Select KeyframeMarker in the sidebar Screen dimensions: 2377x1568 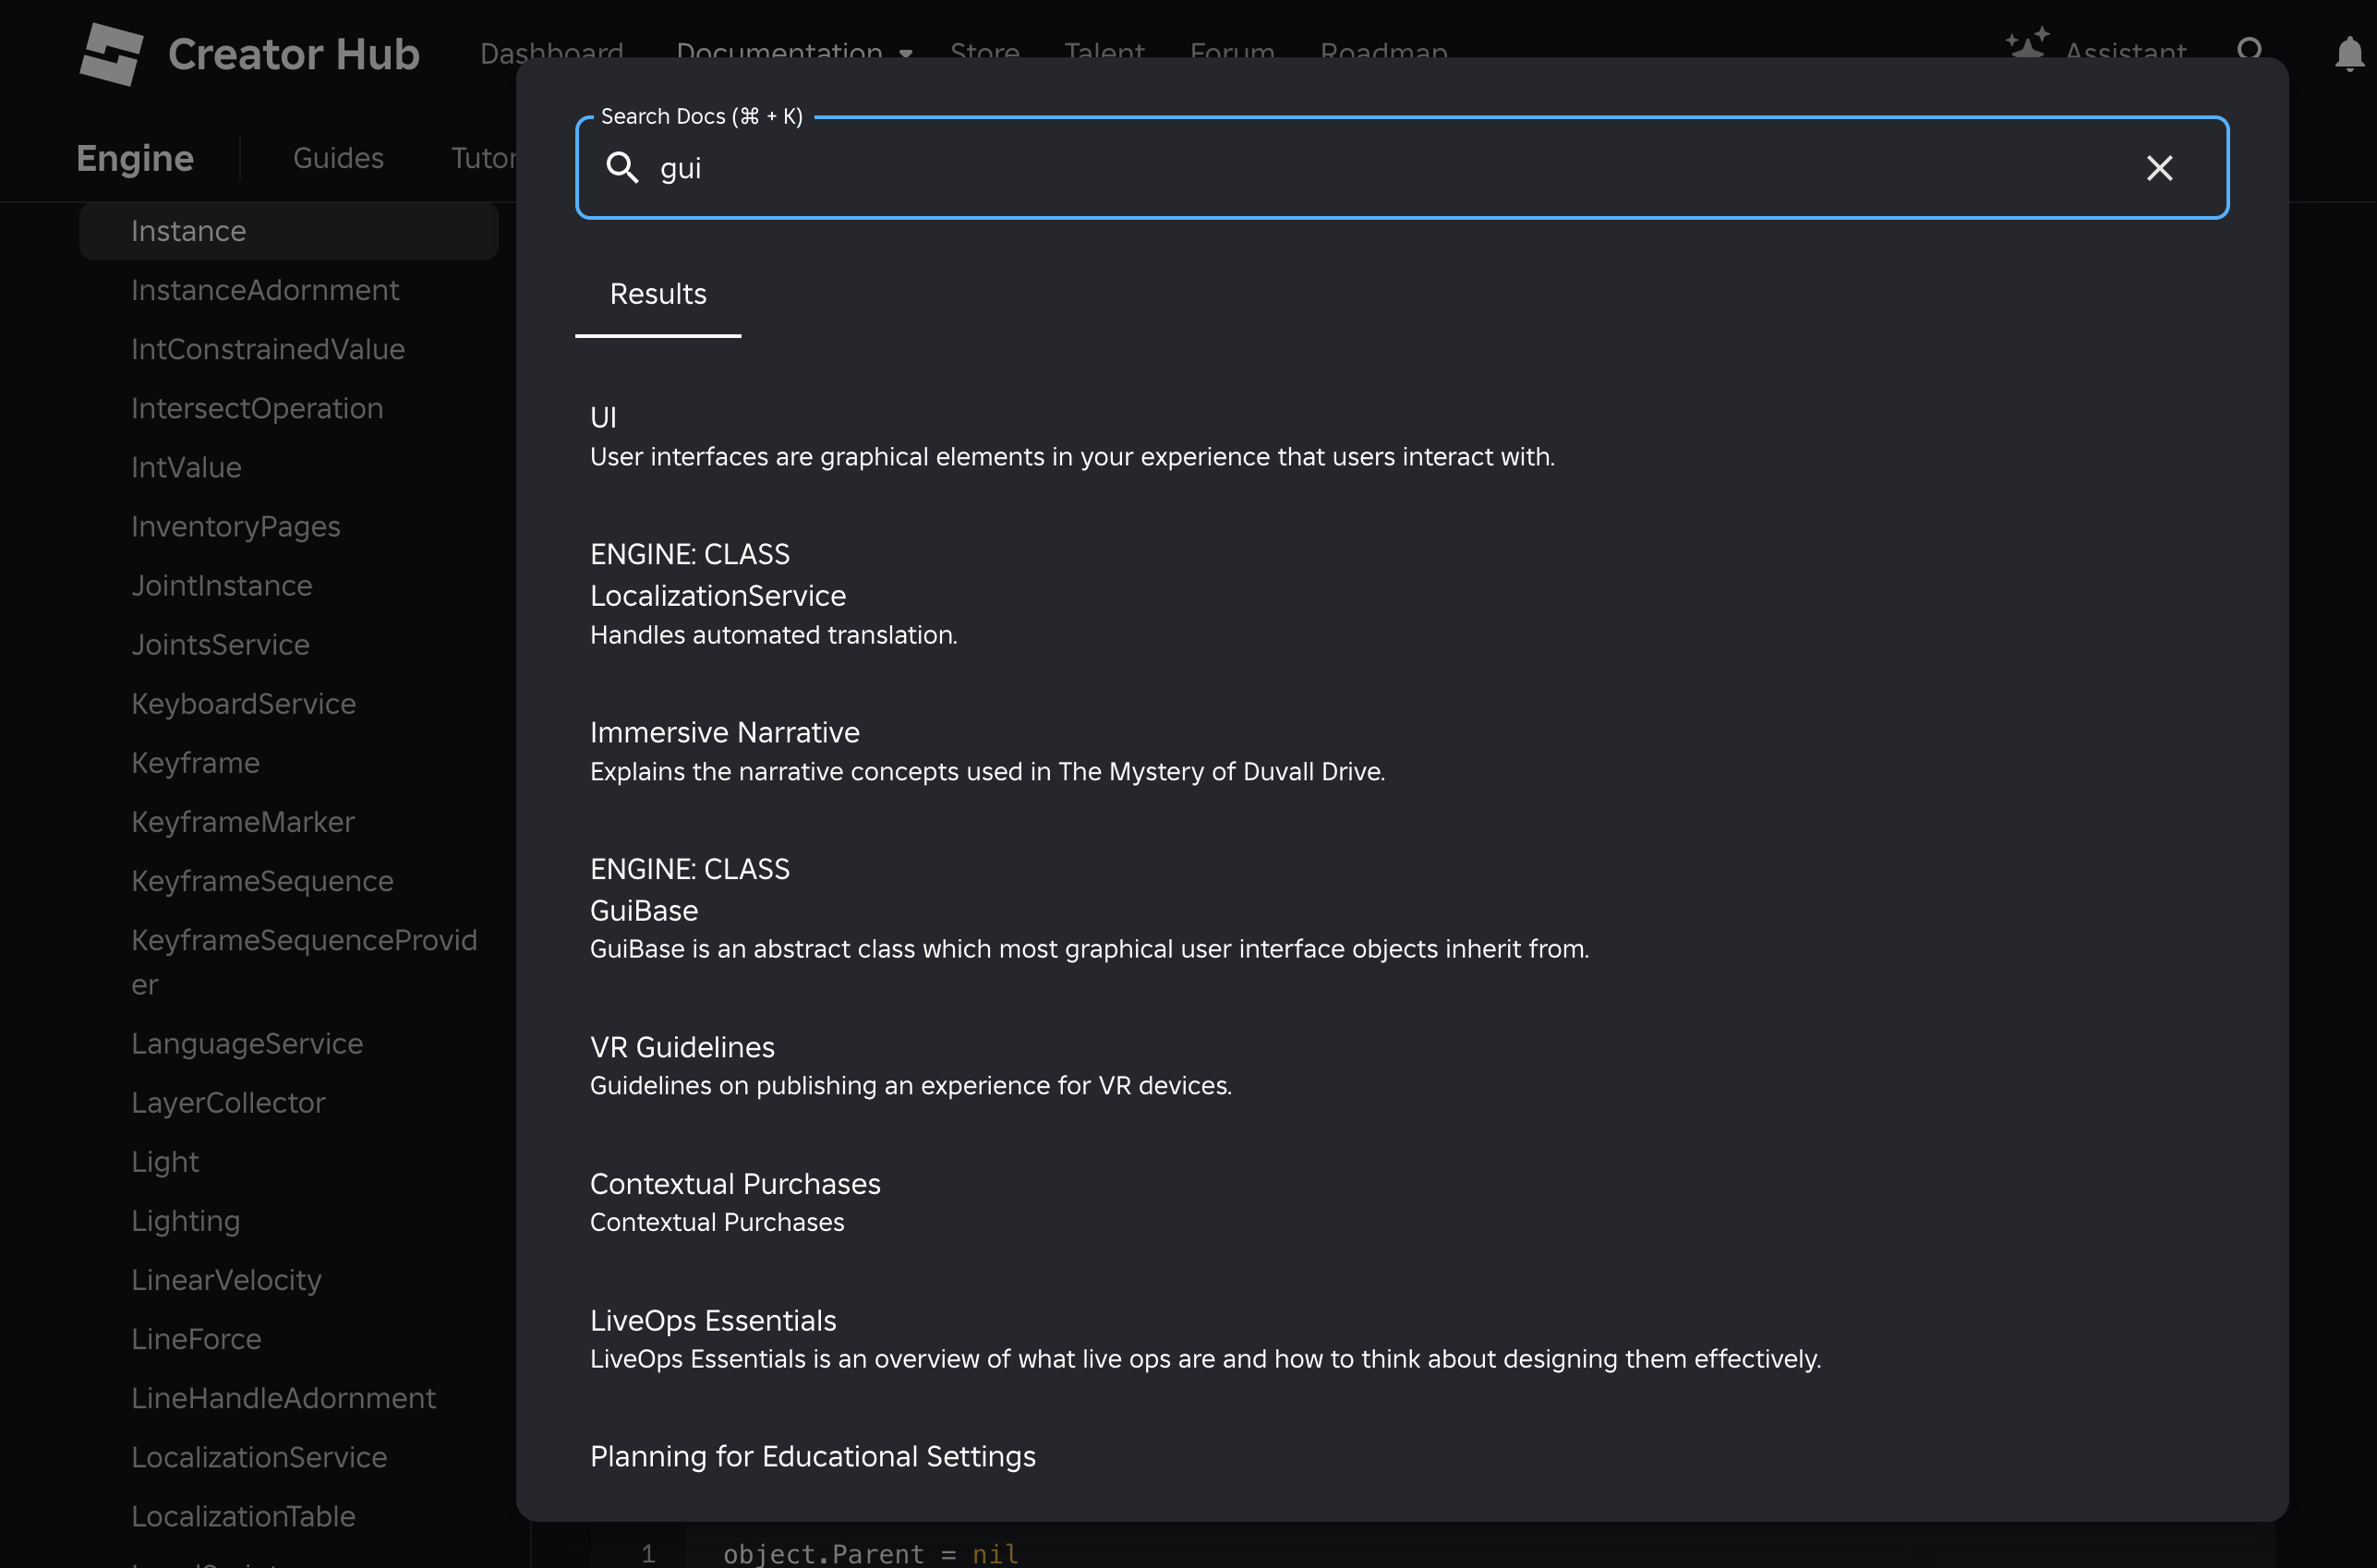tap(243, 822)
